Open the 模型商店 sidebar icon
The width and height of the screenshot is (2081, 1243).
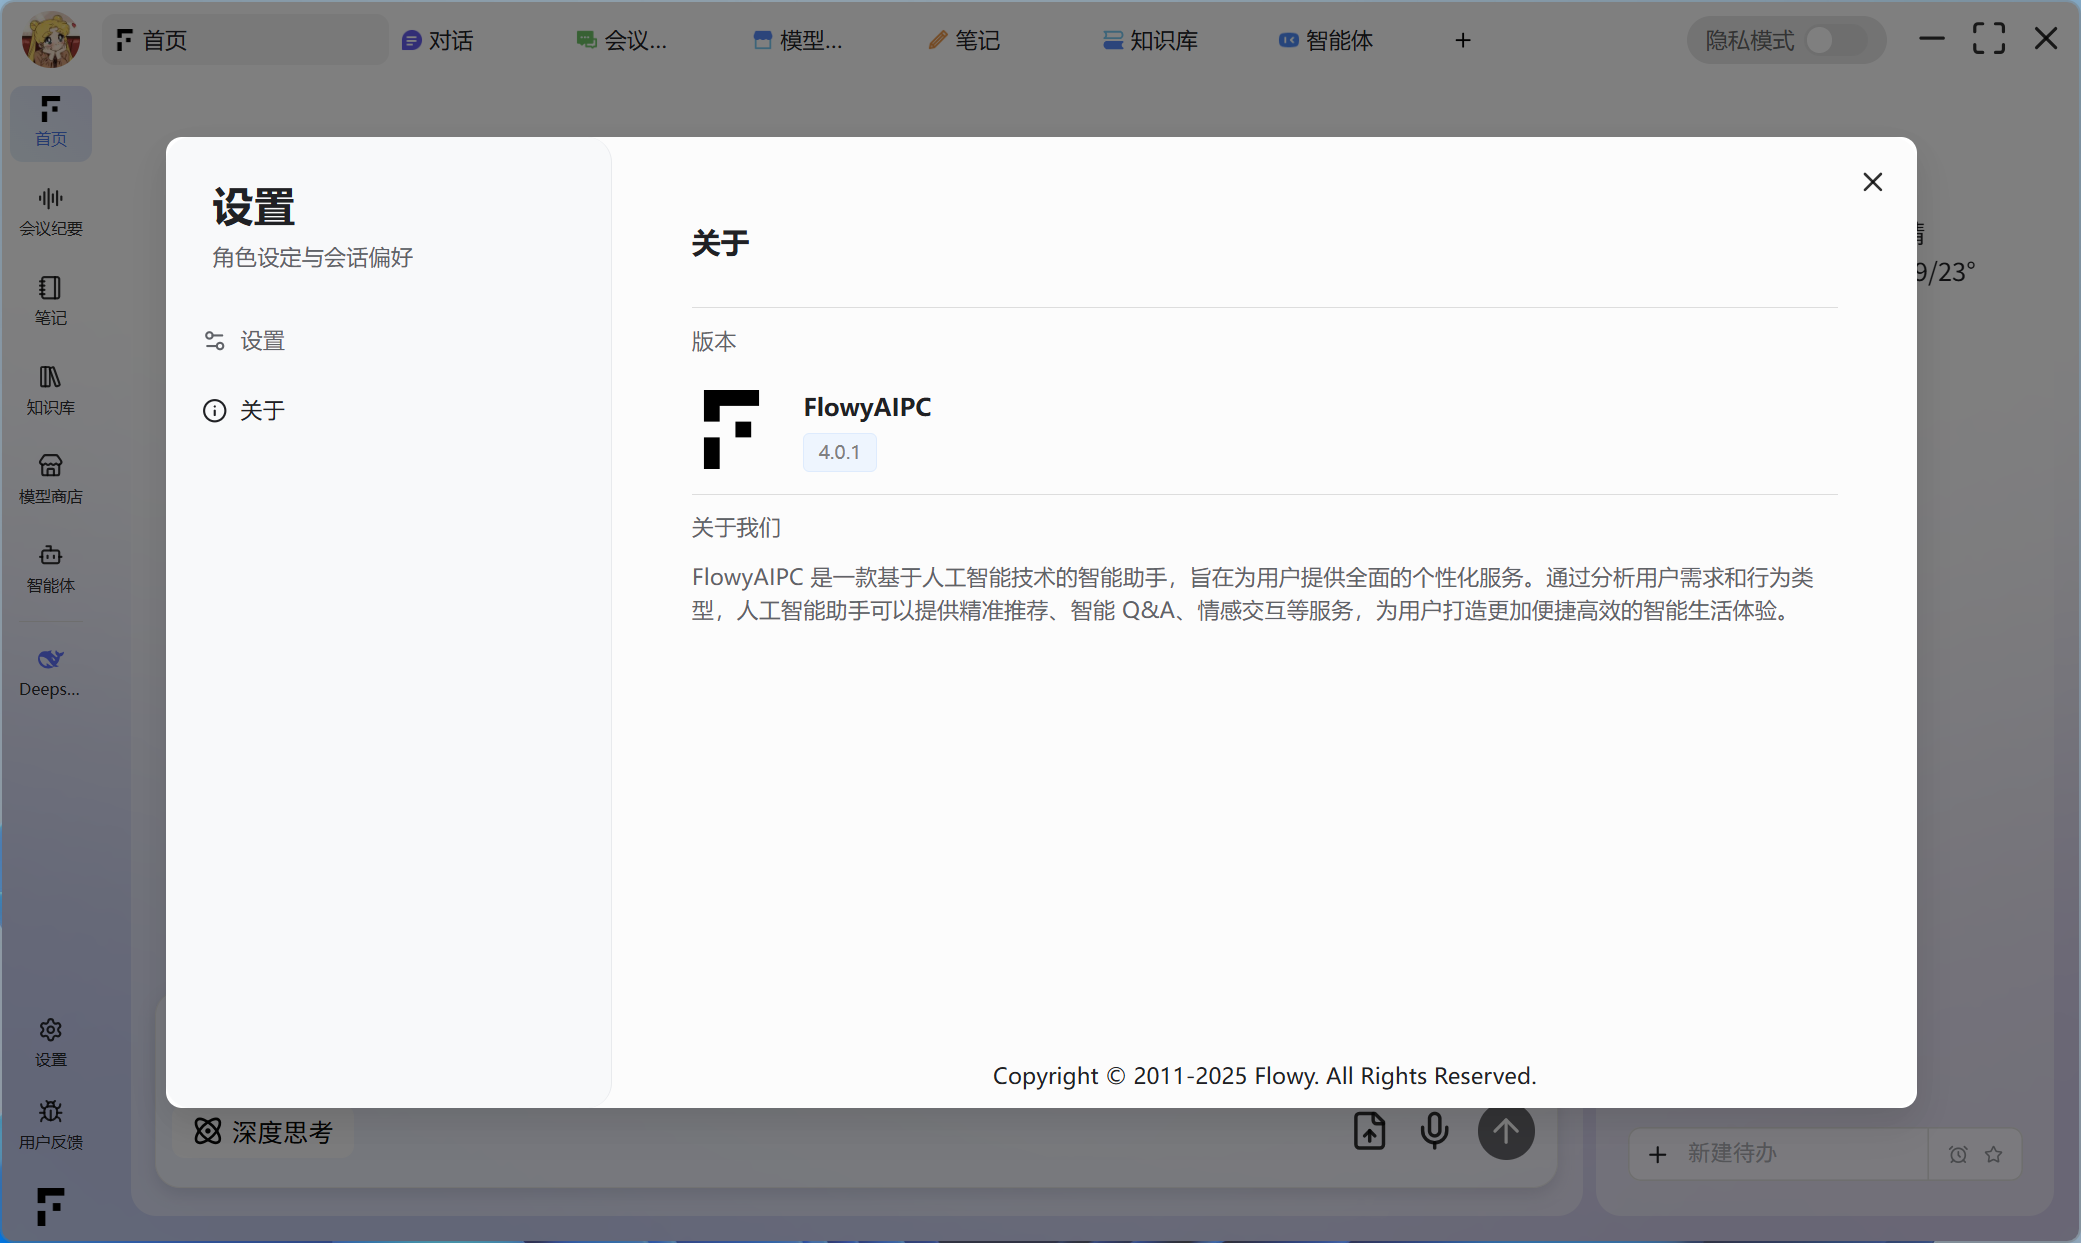(50, 478)
